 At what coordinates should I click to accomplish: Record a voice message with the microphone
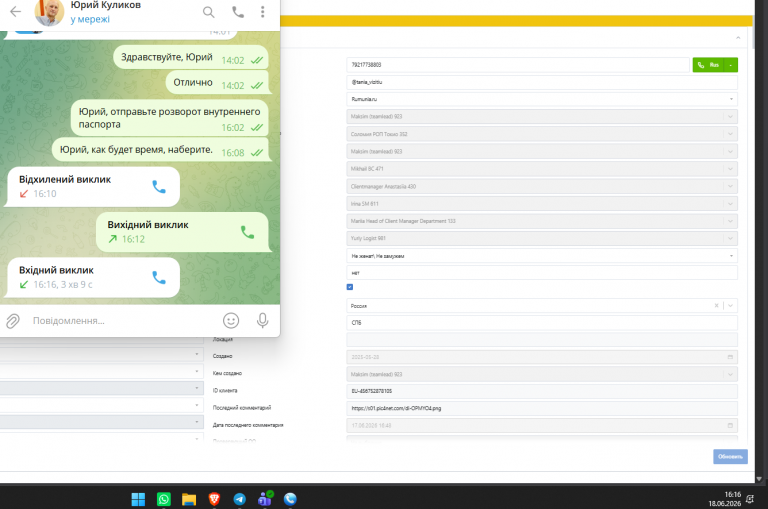(x=263, y=320)
